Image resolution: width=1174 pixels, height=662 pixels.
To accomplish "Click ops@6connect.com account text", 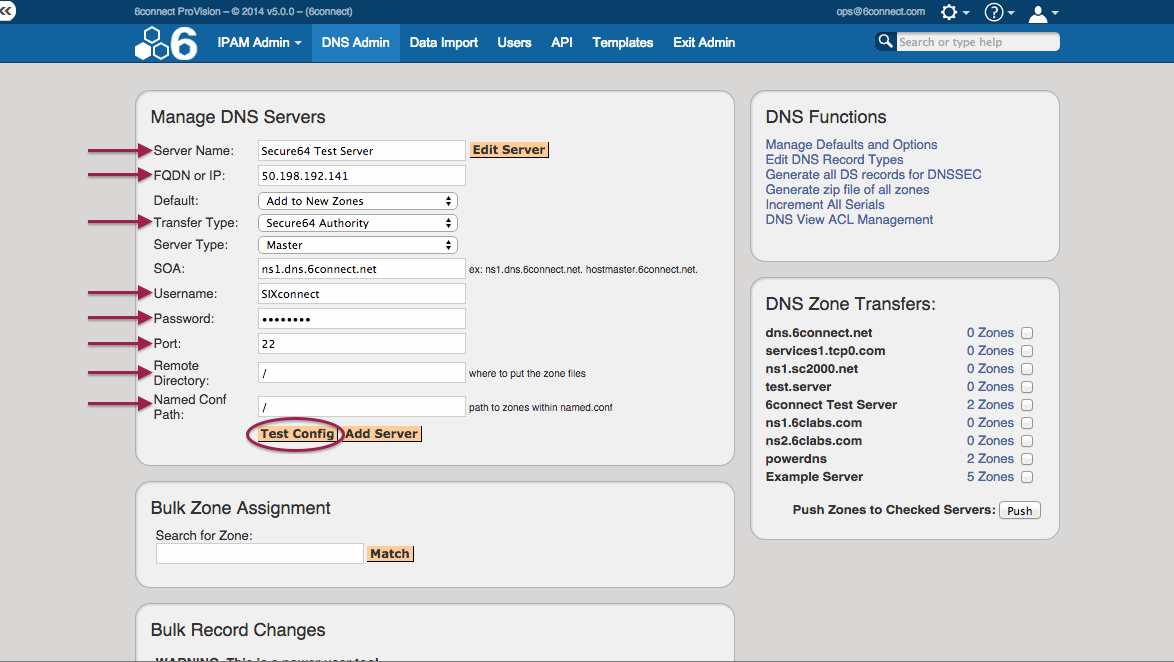I will click(880, 11).
